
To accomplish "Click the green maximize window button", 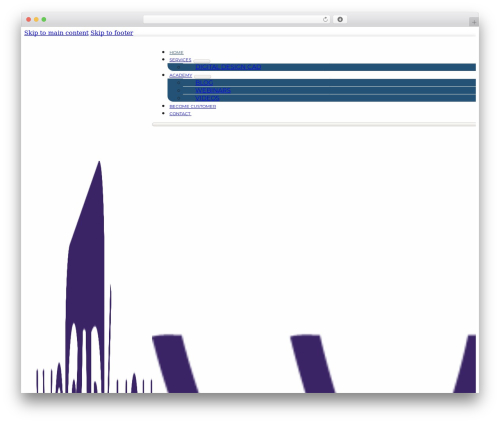I will coord(44,19).
